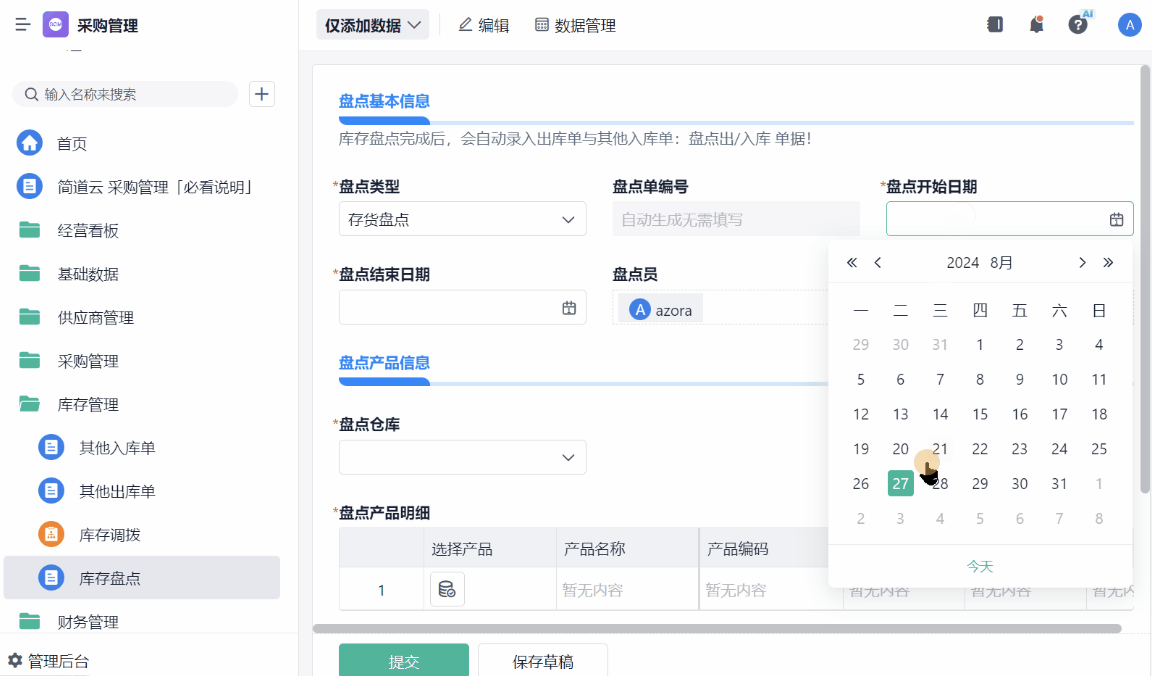Click the azora member tag

[x=660, y=310]
